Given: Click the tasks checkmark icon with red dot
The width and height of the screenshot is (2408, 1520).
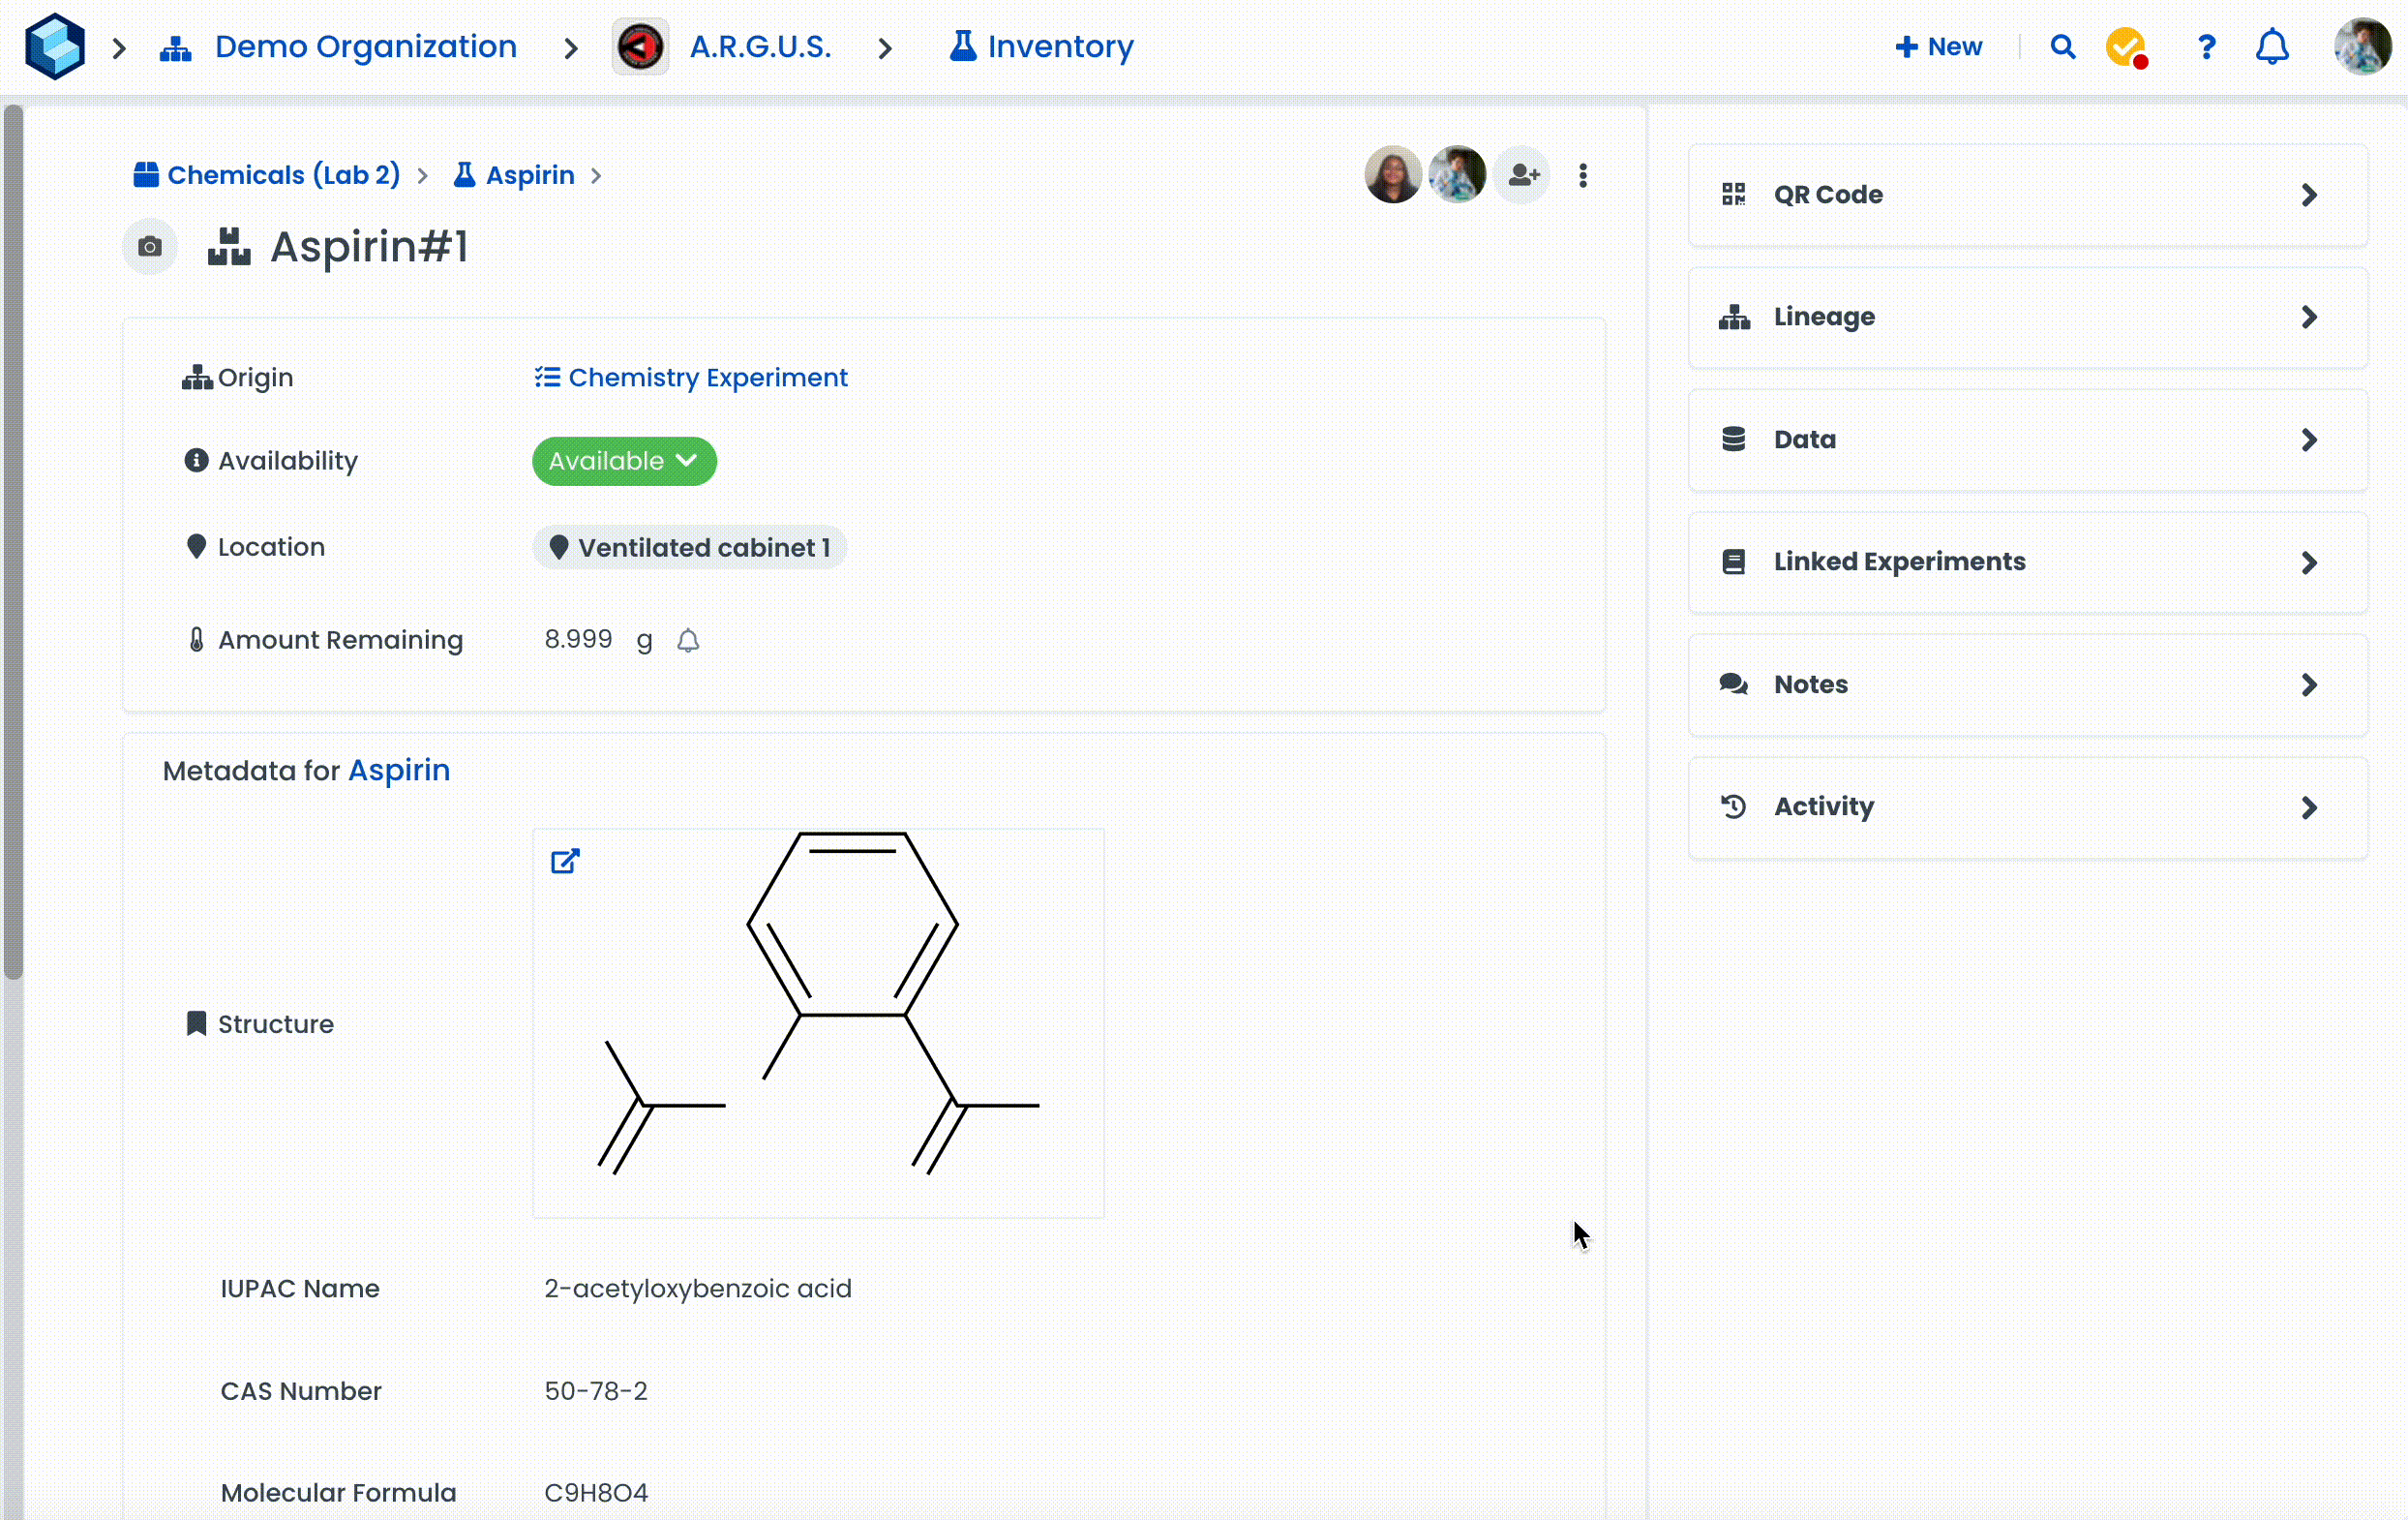Looking at the screenshot, I should [x=2126, y=47].
